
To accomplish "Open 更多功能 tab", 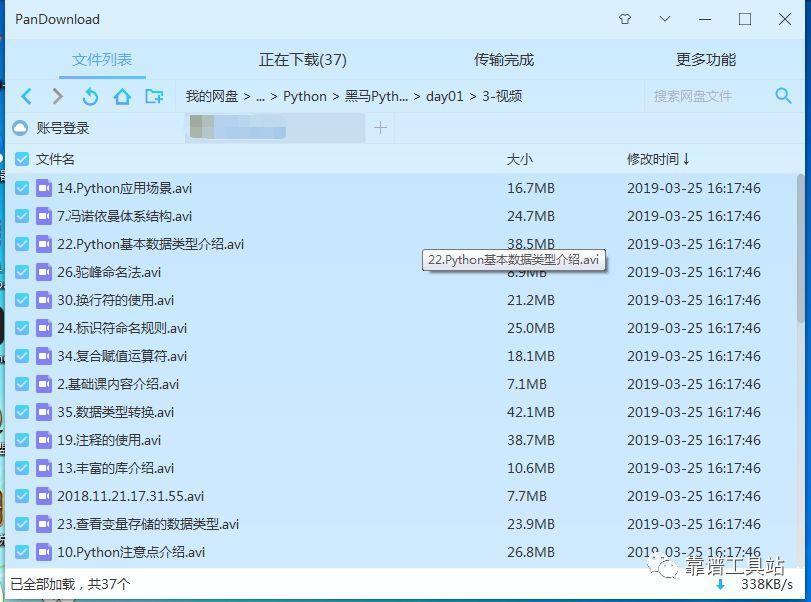I will click(705, 59).
